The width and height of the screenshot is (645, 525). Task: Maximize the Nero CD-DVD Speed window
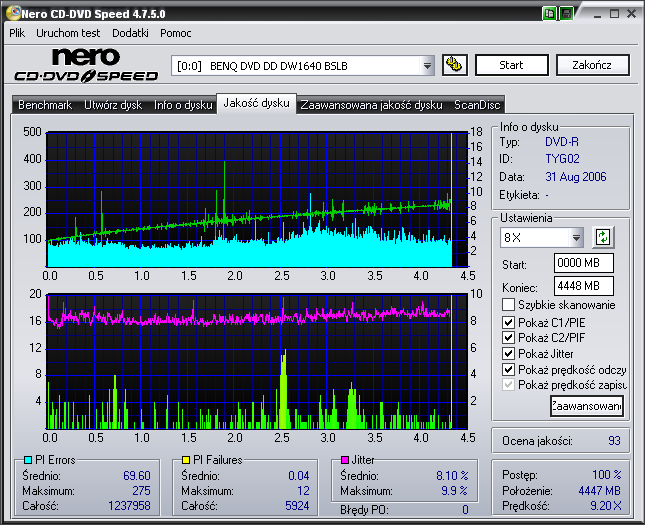click(x=614, y=14)
